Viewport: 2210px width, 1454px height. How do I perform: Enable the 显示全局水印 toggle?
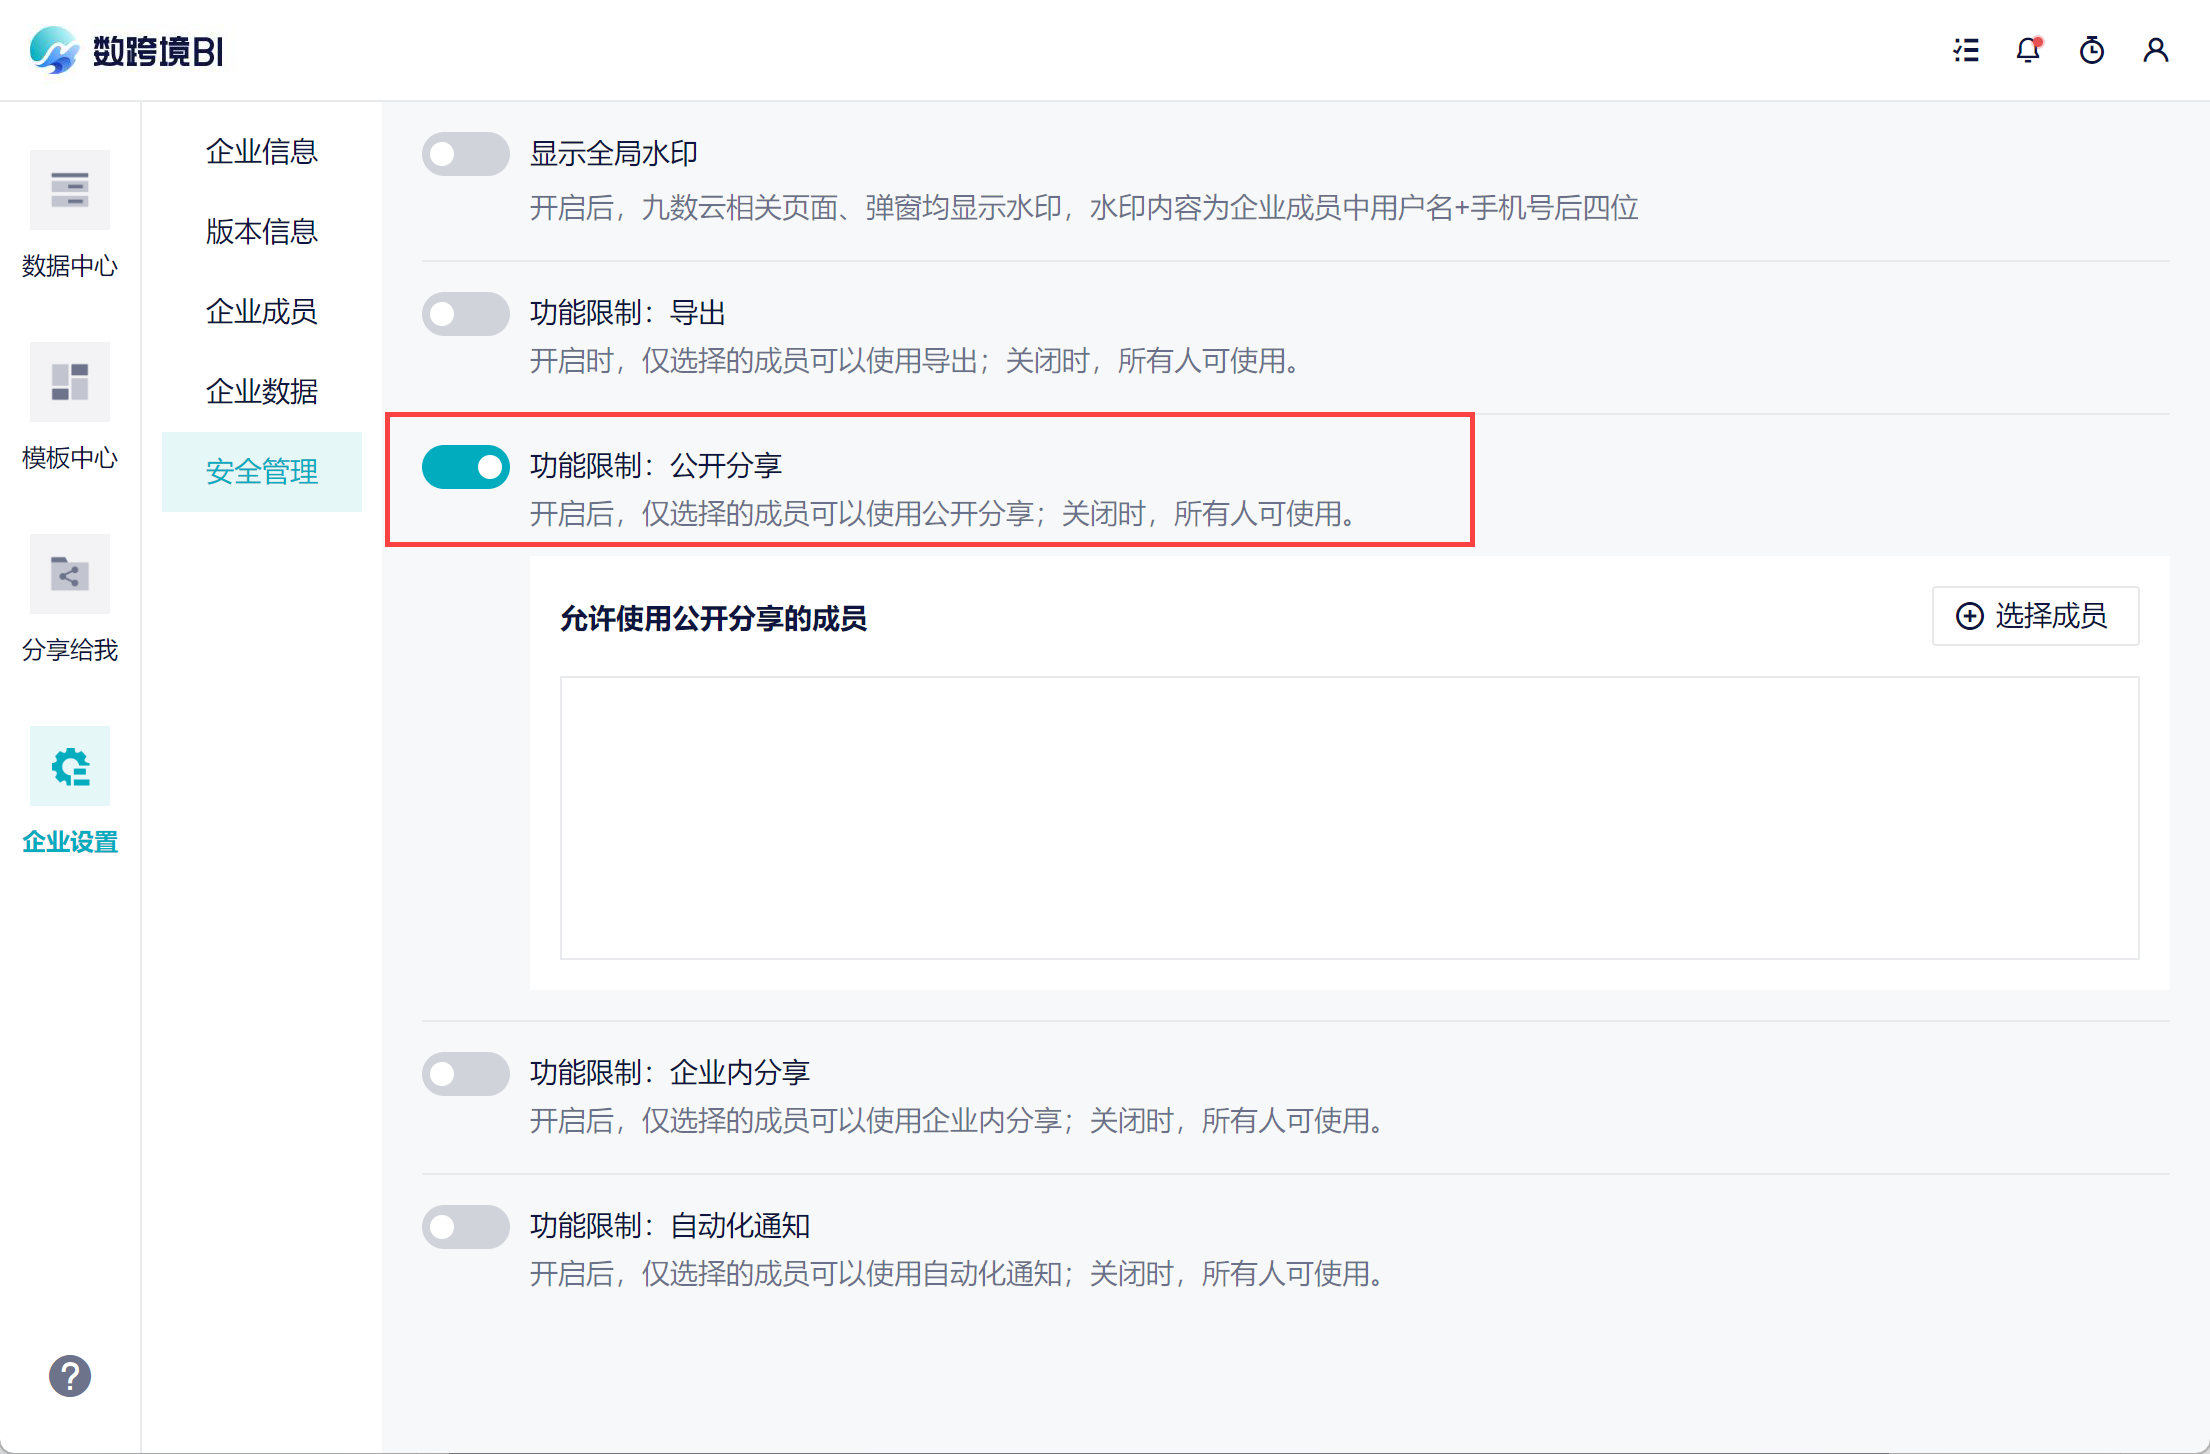465,154
